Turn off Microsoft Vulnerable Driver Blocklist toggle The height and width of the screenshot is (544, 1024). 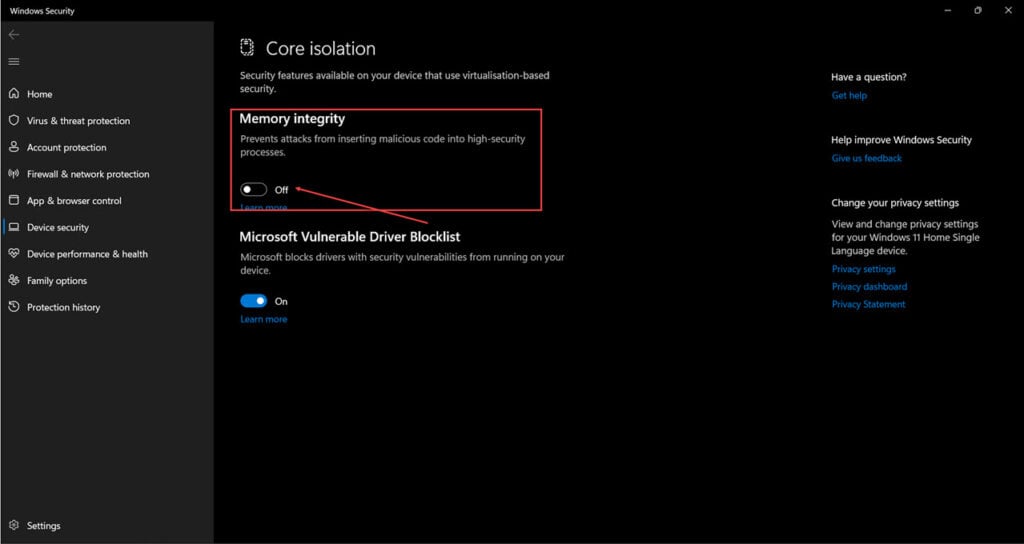coord(253,301)
